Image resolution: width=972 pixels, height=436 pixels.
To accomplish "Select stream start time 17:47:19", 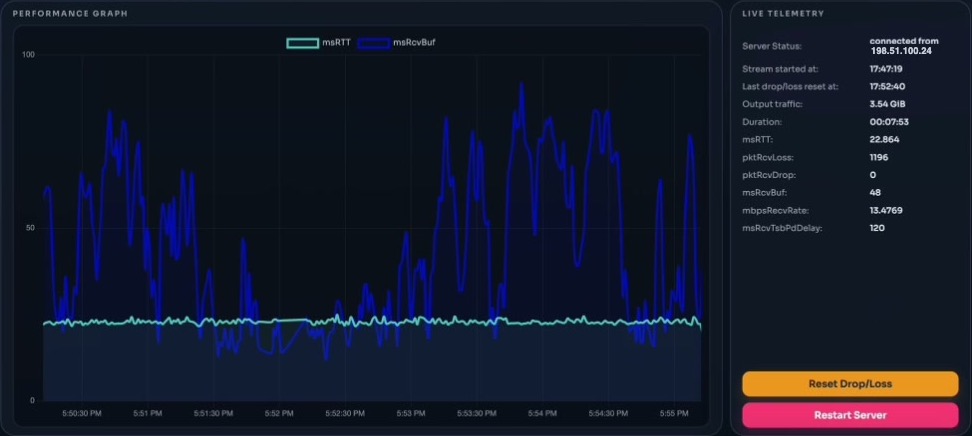I will click(x=886, y=69).
